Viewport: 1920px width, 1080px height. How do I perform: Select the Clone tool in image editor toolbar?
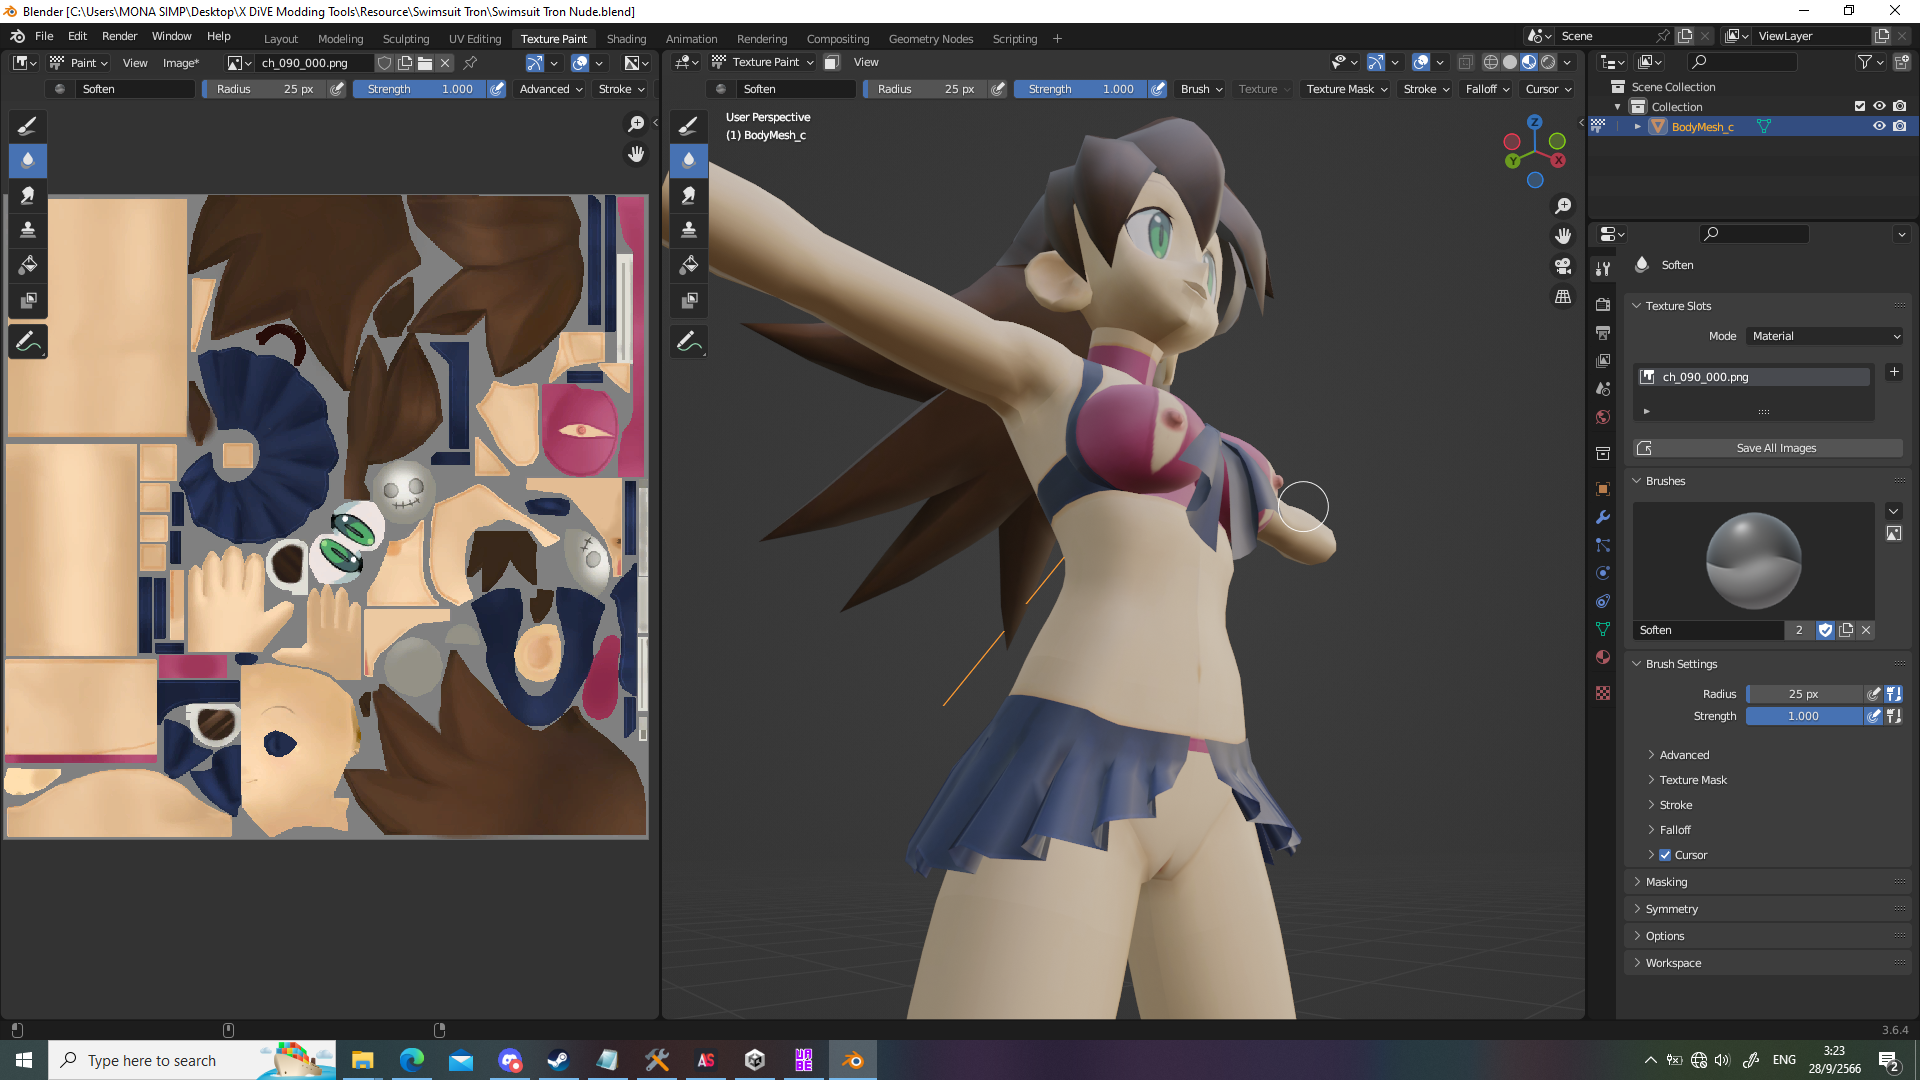click(x=28, y=231)
